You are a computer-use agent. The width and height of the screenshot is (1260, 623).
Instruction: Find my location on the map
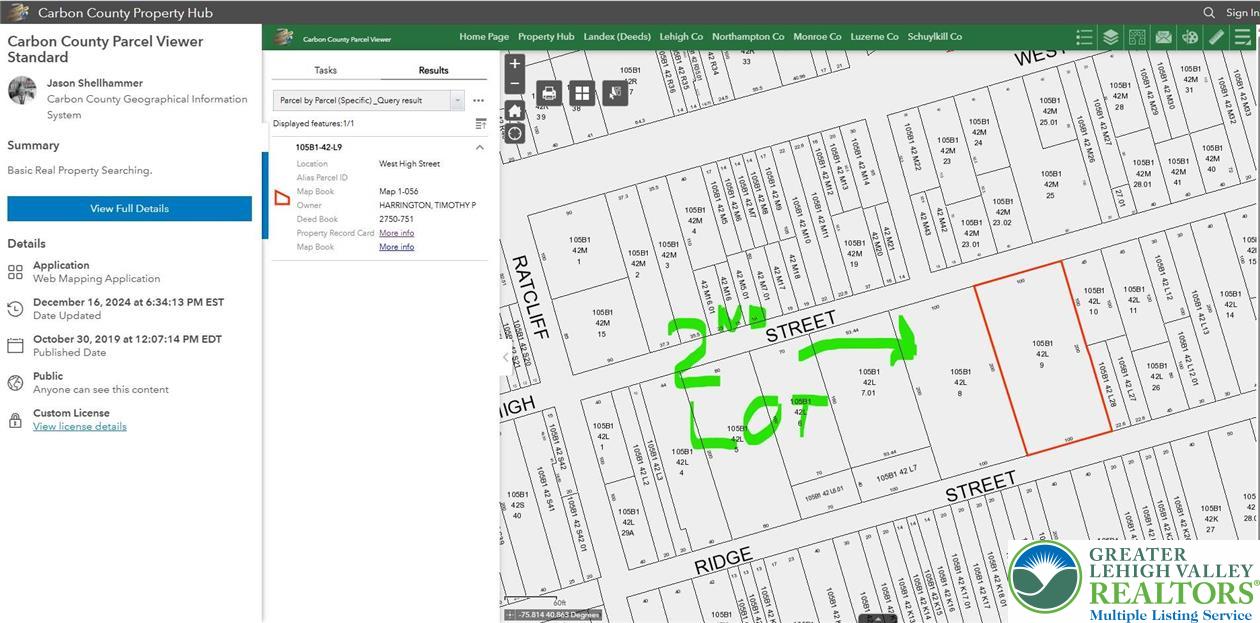[515, 133]
